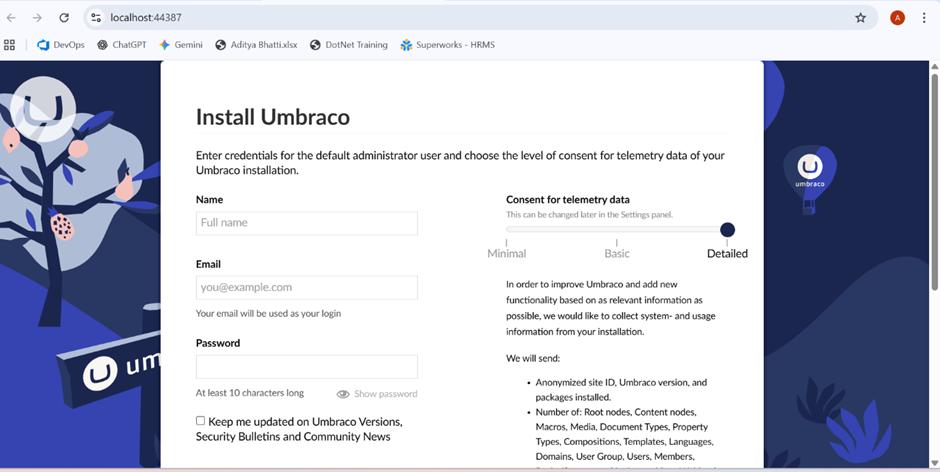940x472 pixels.
Task: Click the site information icon in address bar
Action: pos(96,18)
